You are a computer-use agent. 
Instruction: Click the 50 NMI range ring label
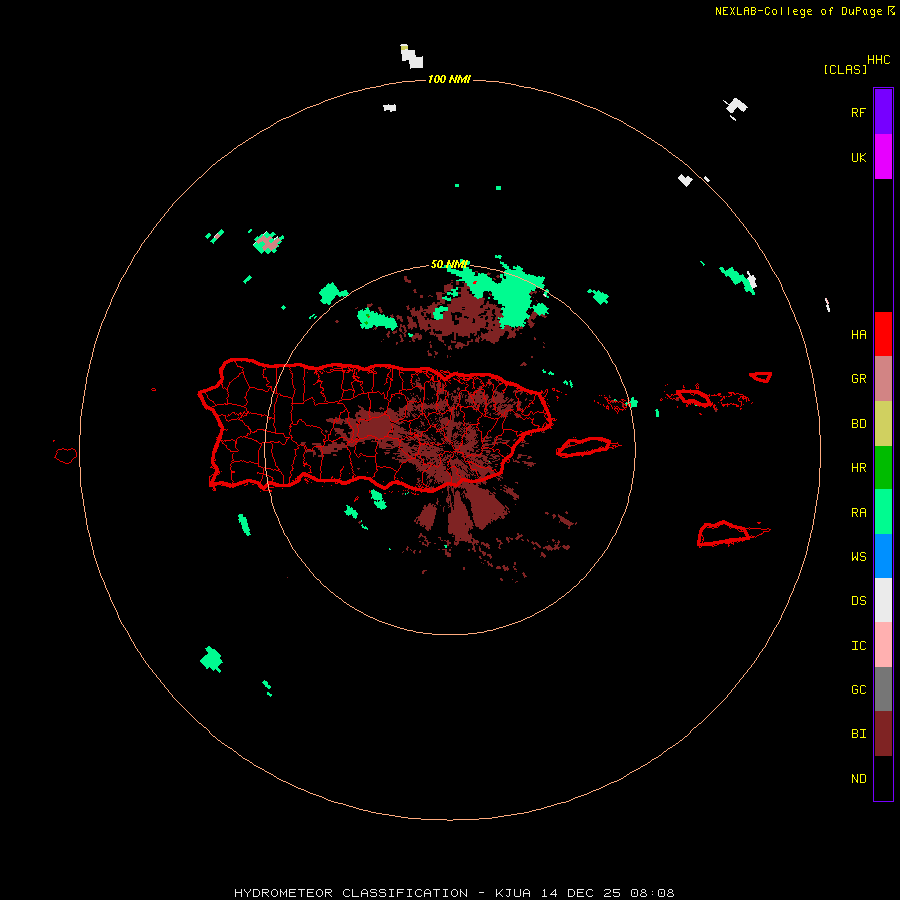pyautogui.click(x=449, y=264)
